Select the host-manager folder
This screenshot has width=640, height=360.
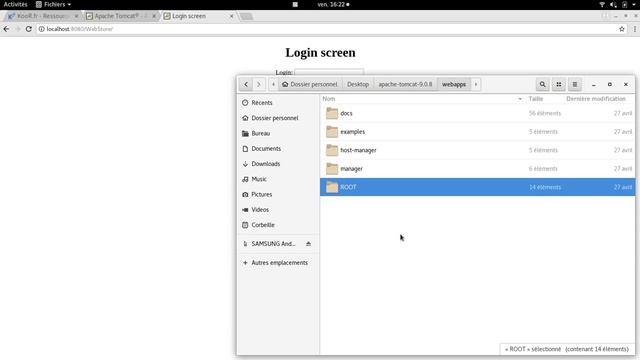coord(477,150)
